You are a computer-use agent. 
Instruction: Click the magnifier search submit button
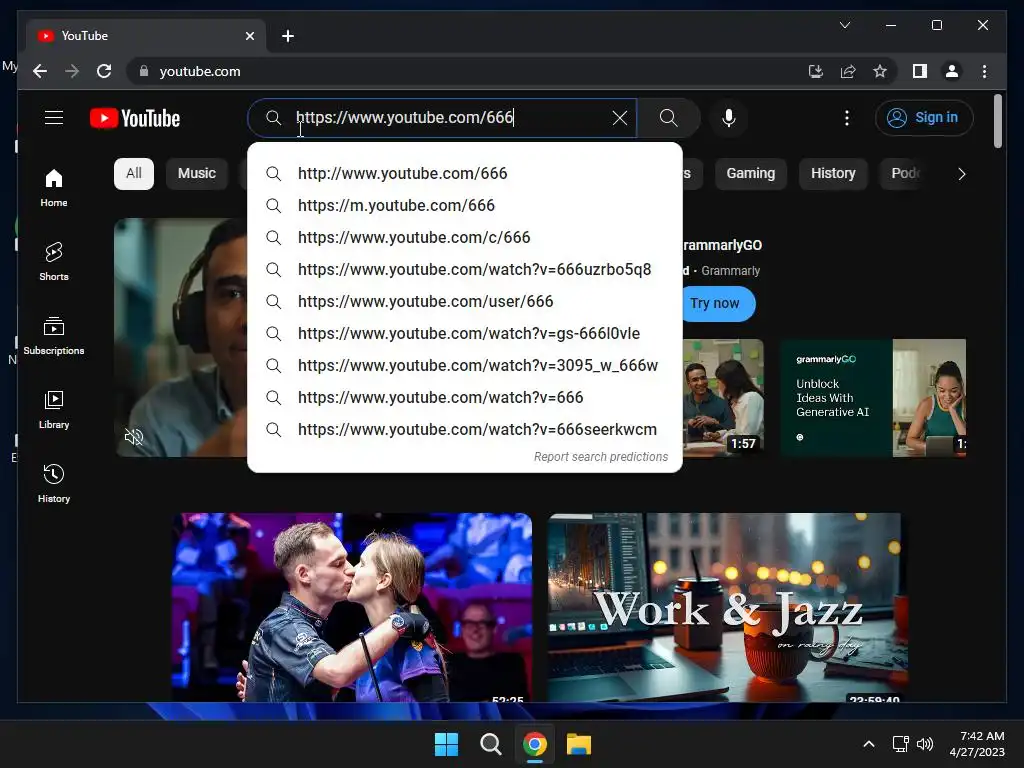coord(668,118)
